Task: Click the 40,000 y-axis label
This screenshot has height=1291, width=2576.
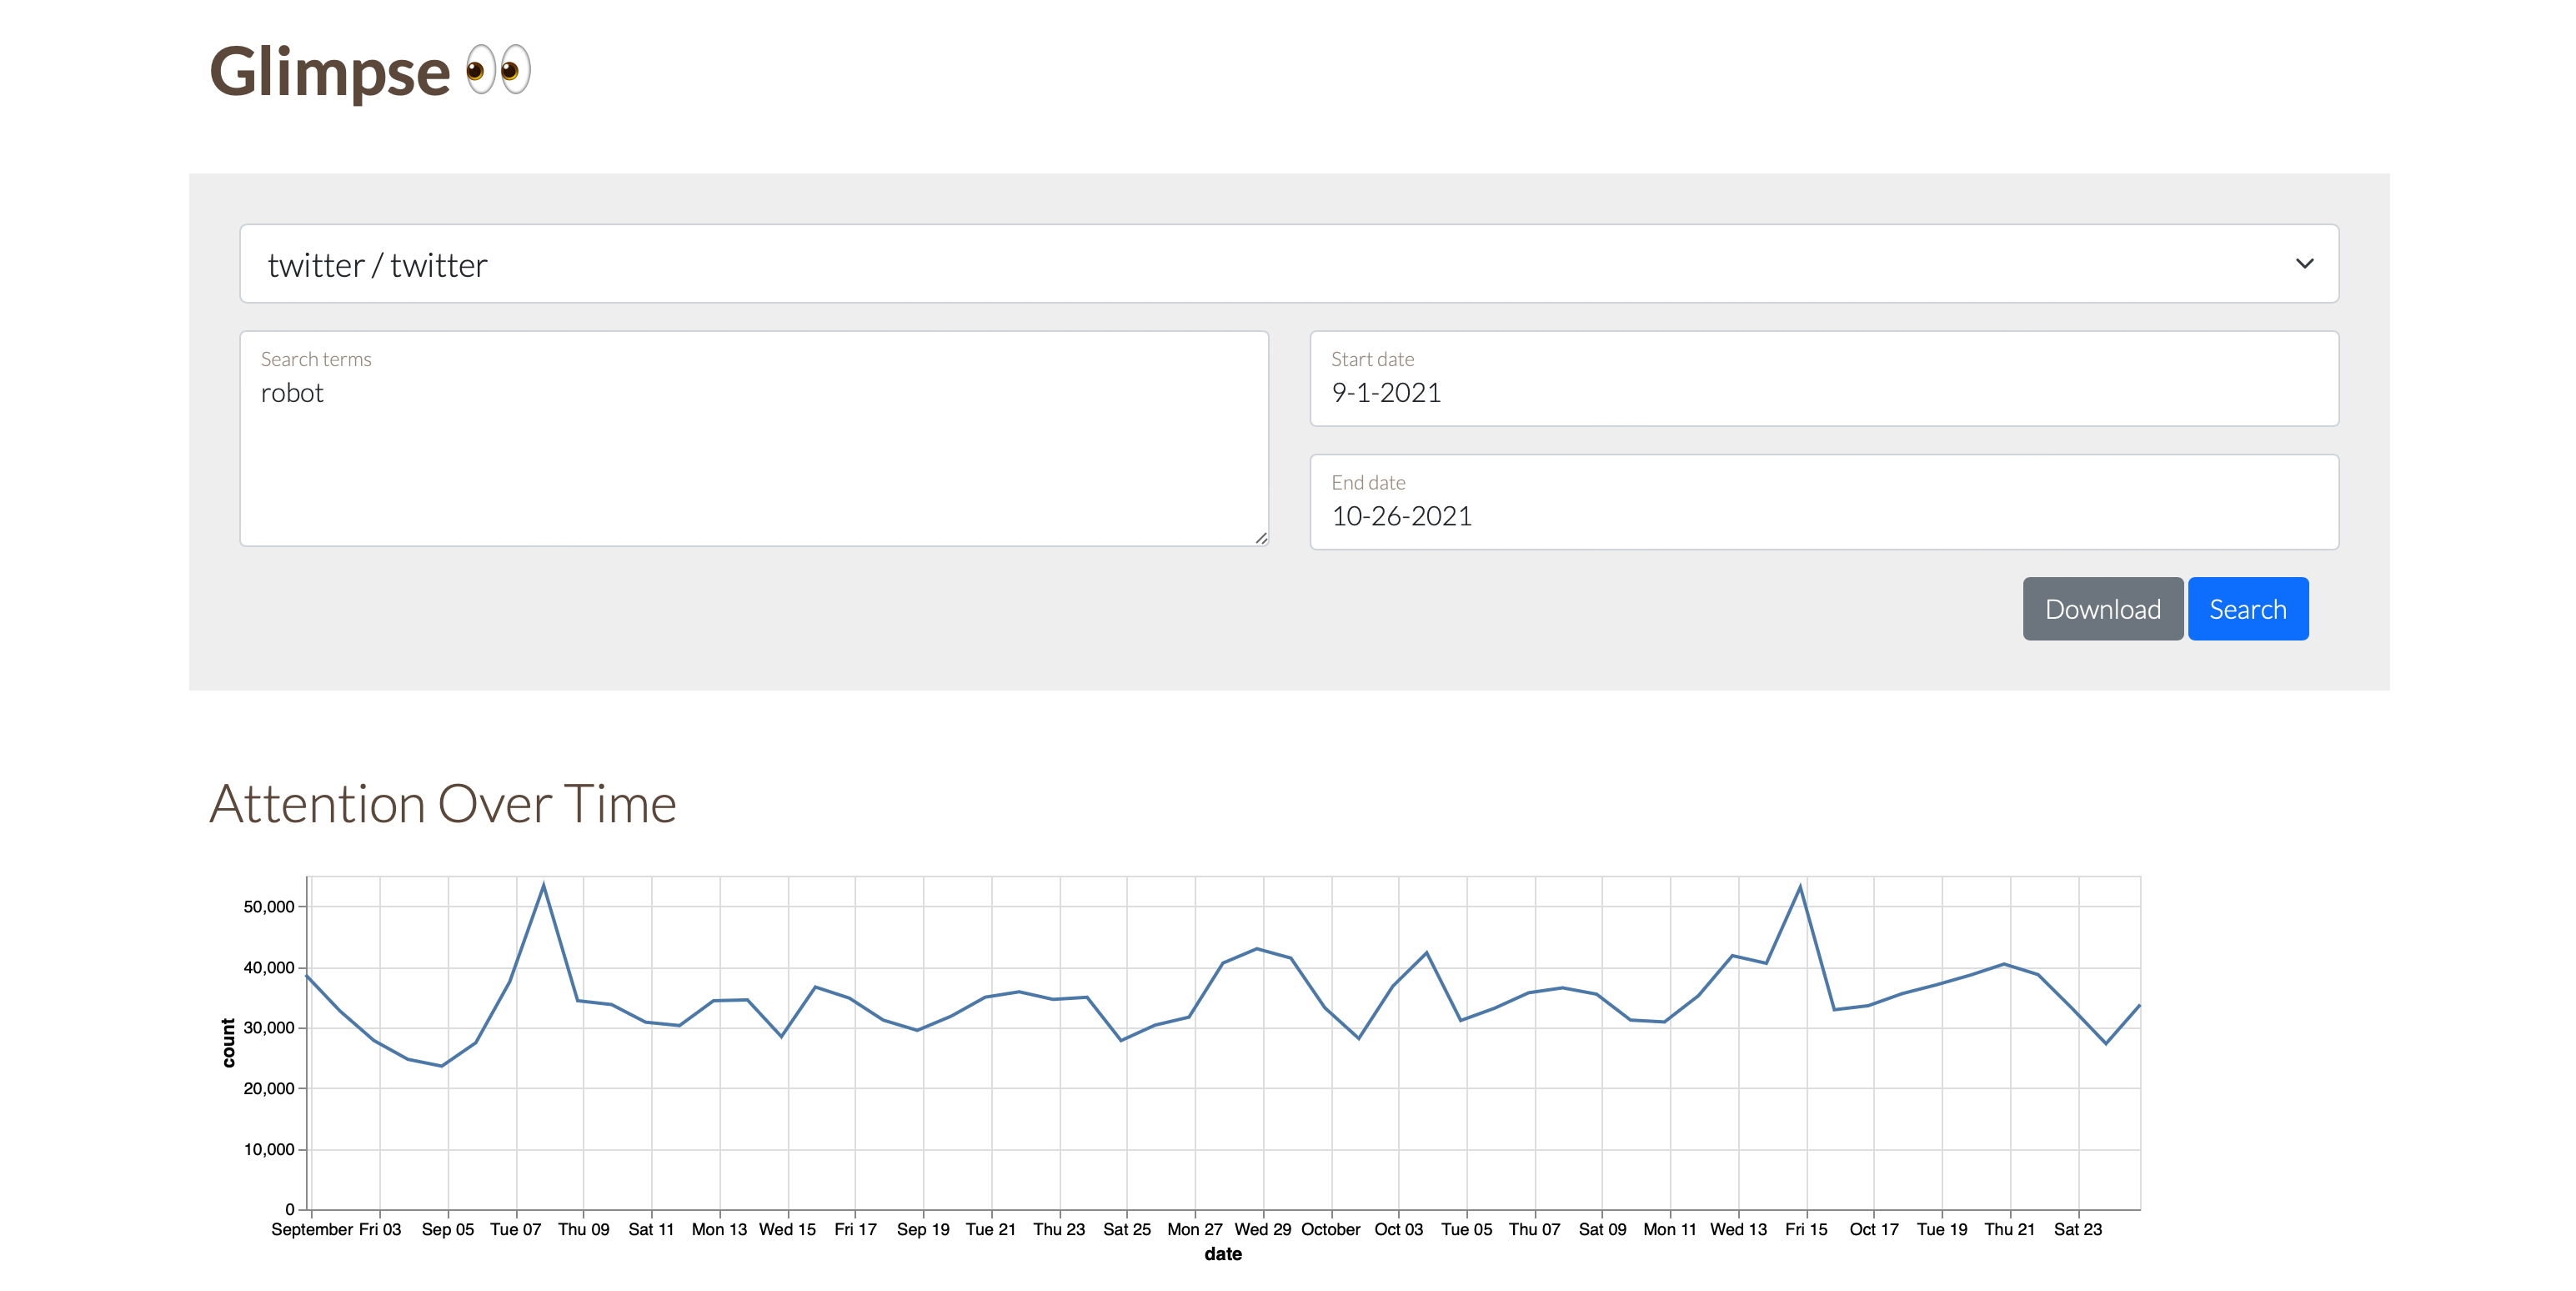Action: 268,967
